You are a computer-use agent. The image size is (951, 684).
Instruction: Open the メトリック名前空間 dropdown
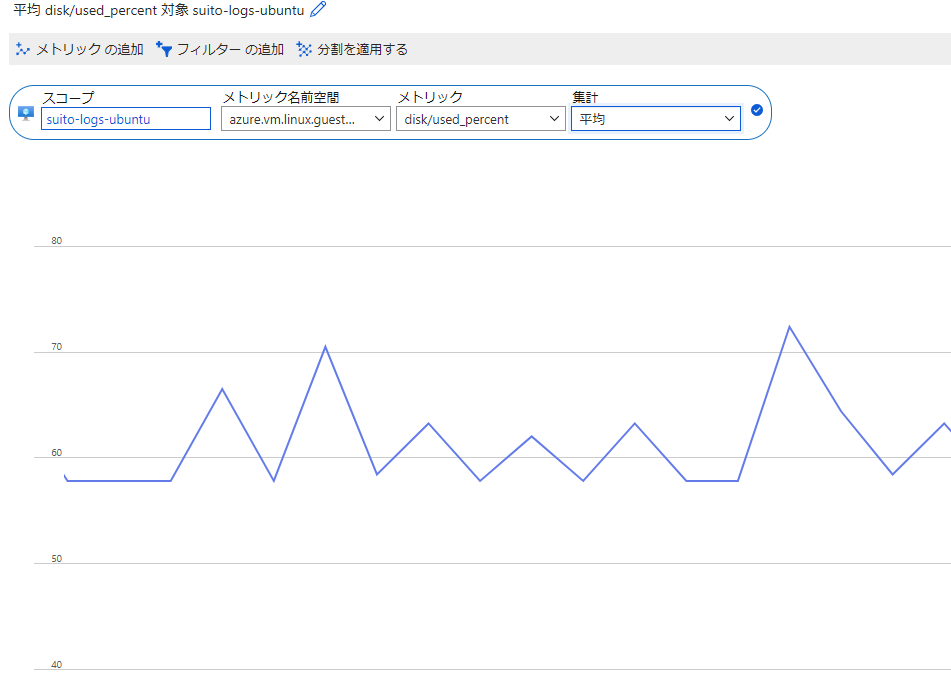coord(305,119)
